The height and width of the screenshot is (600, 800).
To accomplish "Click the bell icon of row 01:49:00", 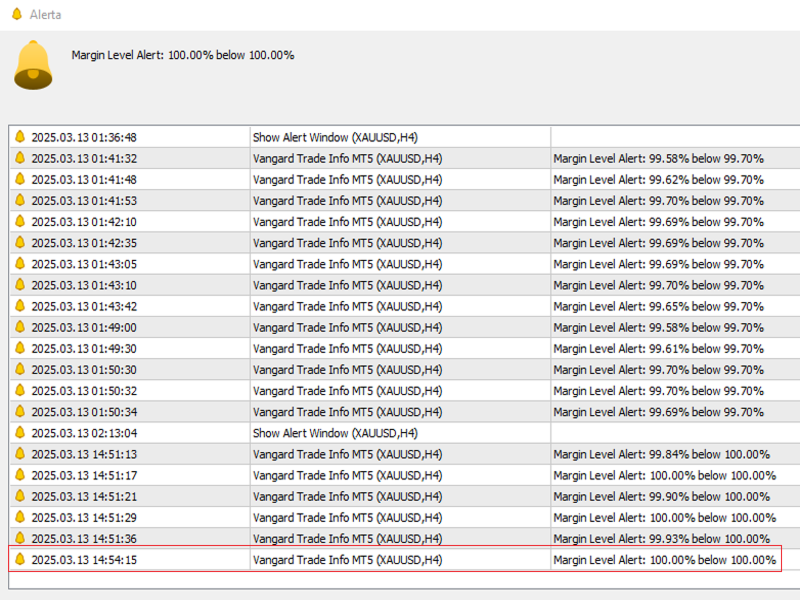I will 20,327.
